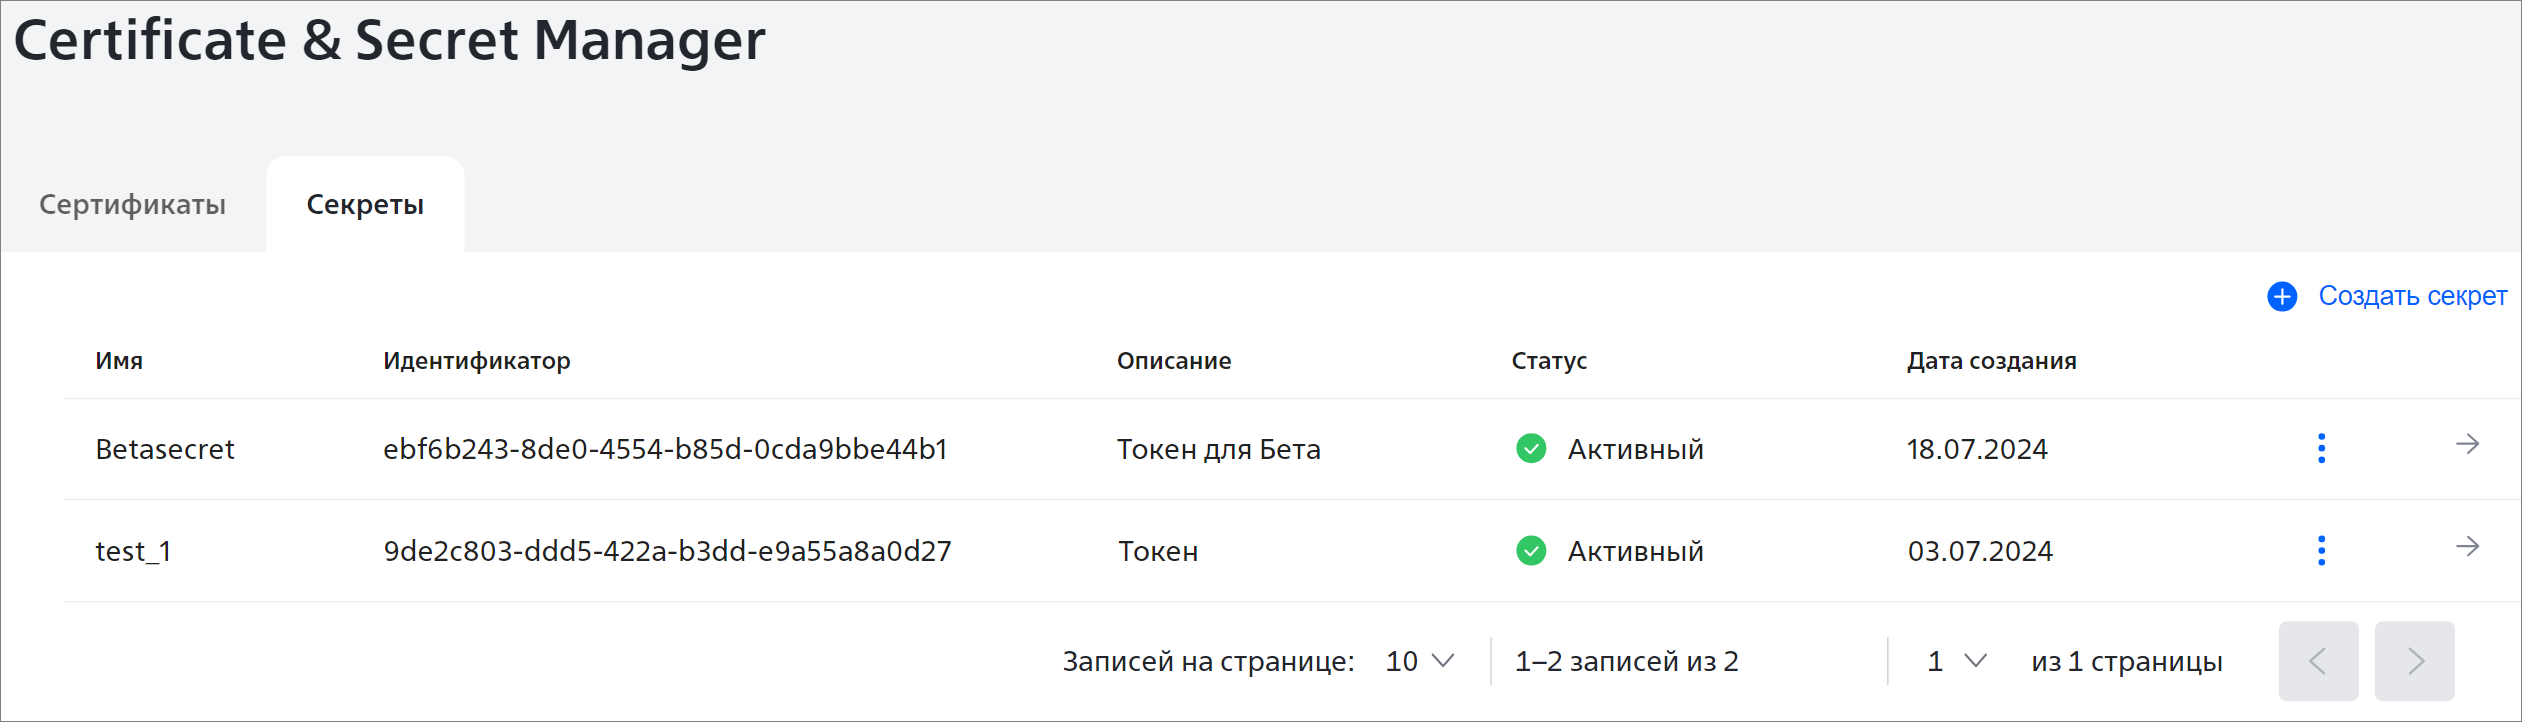The image size is (2522, 722).
Task: Click the Имя column header
Action: point(119,361)
